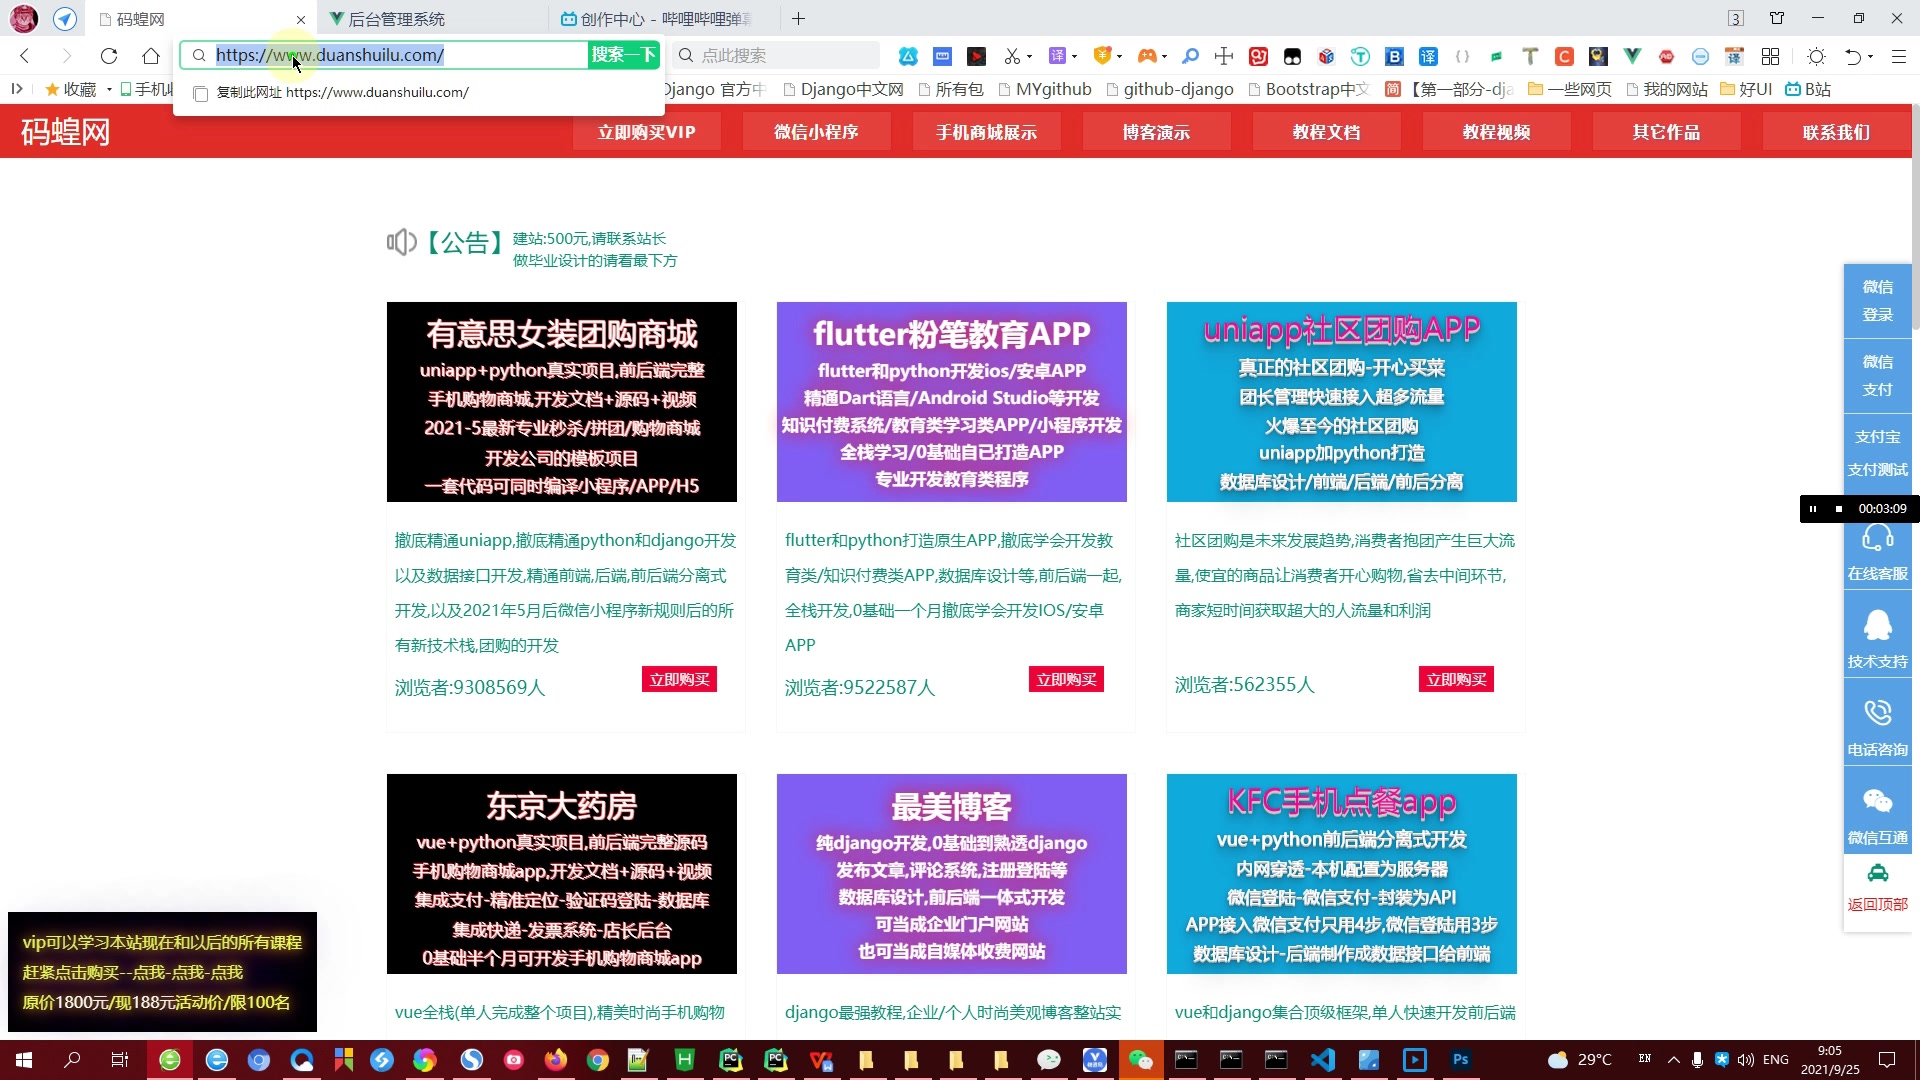Open the MYgithub bookmark

click(1045, 90)
